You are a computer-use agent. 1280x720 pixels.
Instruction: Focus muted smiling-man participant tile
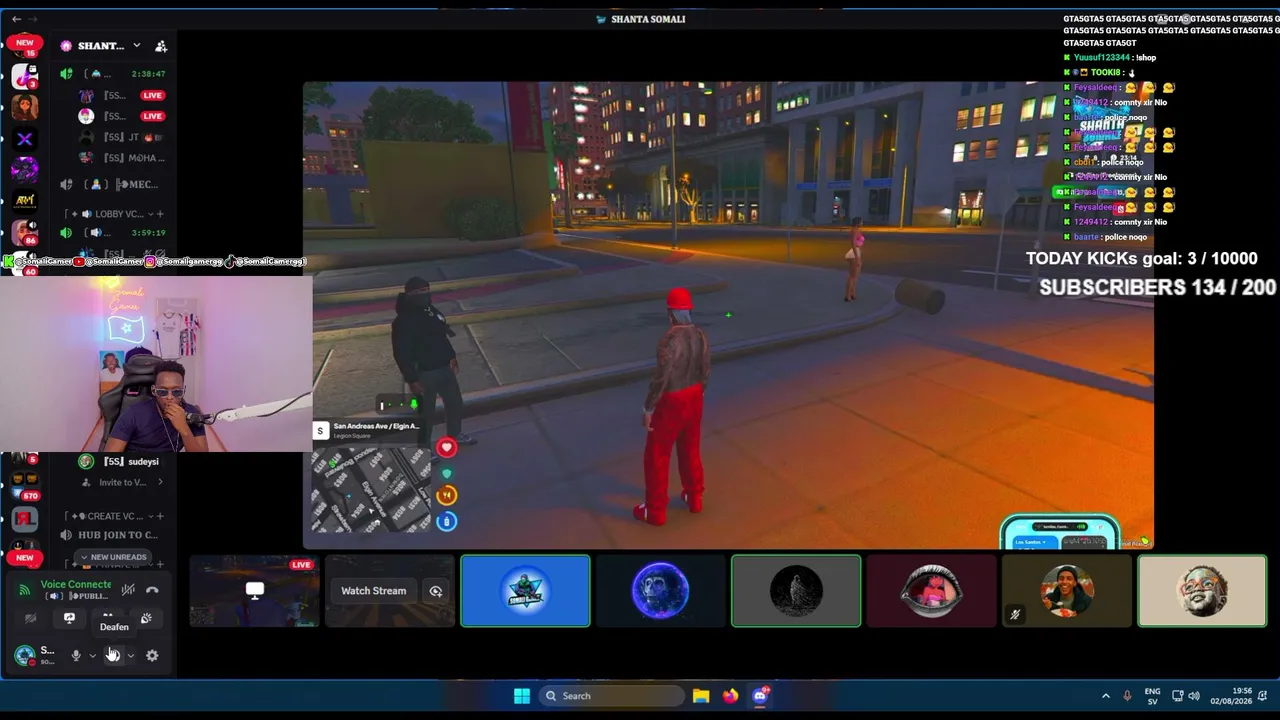pos(1066,591)
